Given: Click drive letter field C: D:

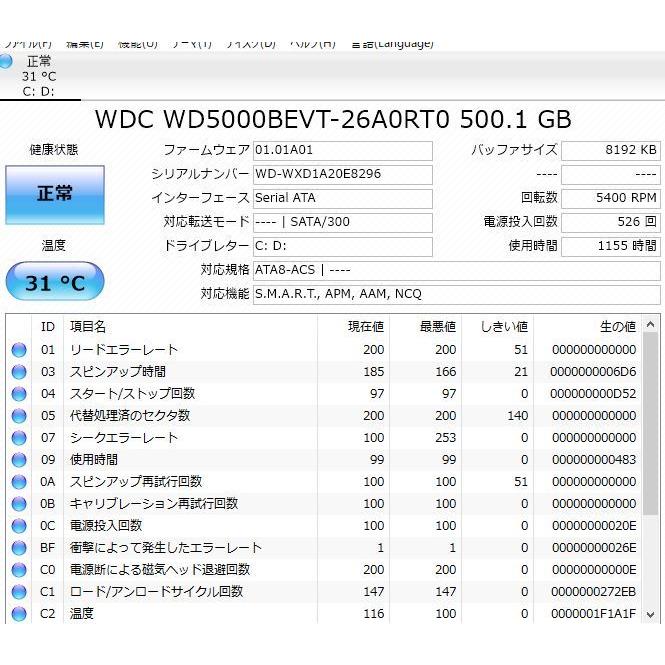Looking at the screenshot, I should point(343,246).
